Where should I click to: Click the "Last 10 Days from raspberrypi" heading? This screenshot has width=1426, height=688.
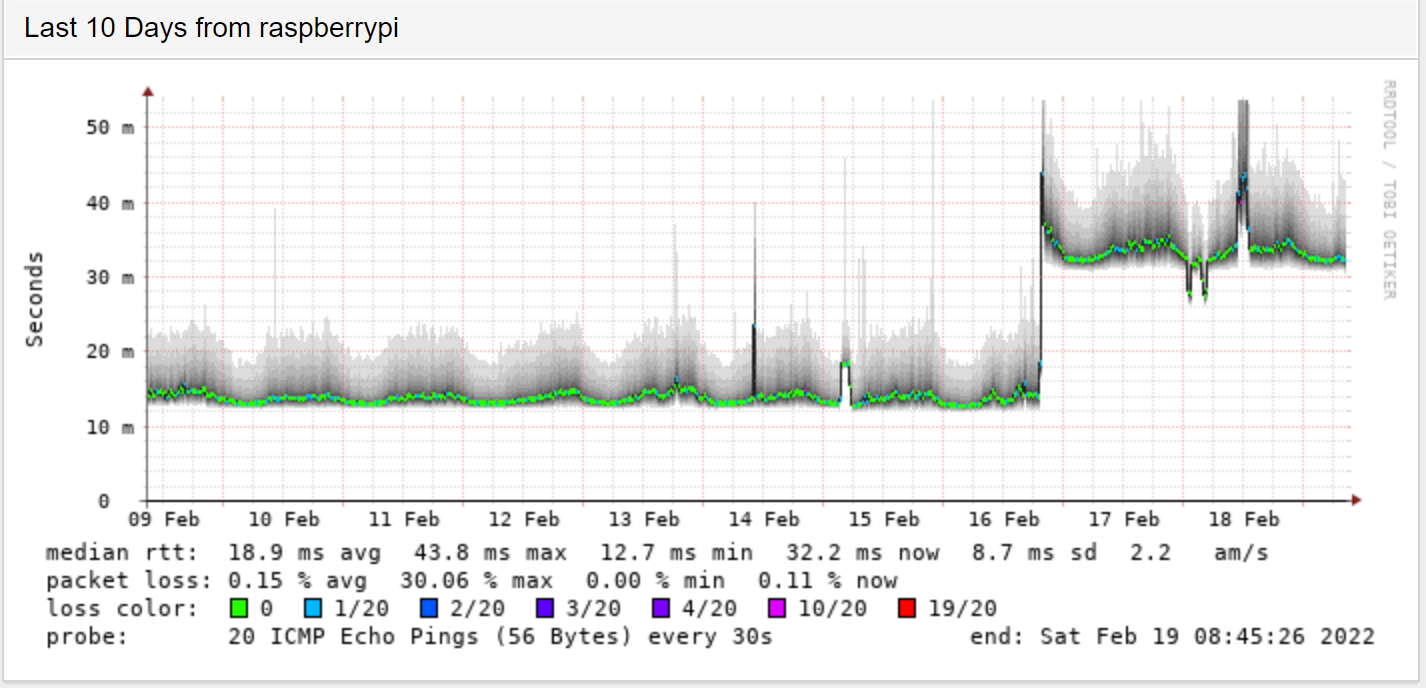point(211,28)
